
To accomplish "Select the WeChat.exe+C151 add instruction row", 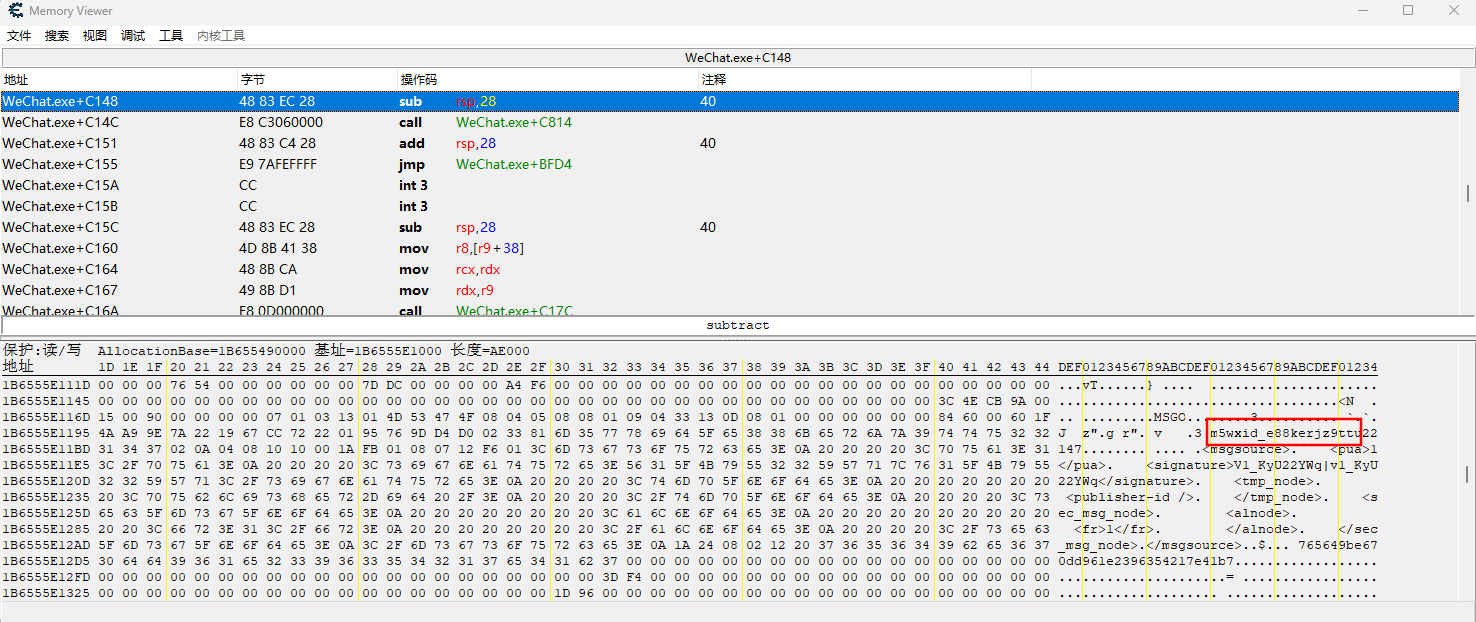I will [x=730, y=143].
